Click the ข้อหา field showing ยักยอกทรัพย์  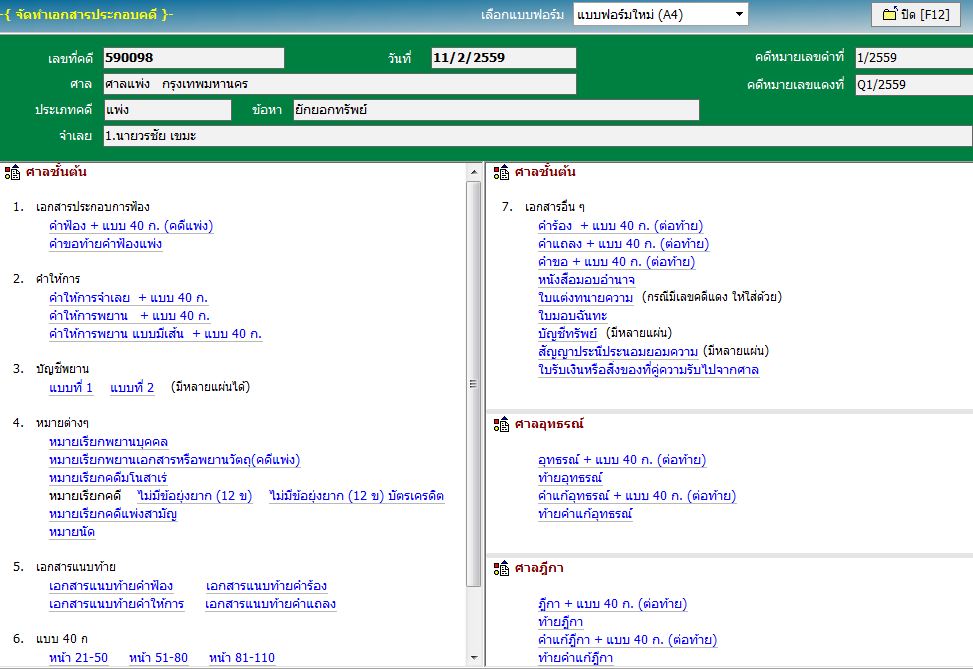pyautogui.click(x=496, y=110)
